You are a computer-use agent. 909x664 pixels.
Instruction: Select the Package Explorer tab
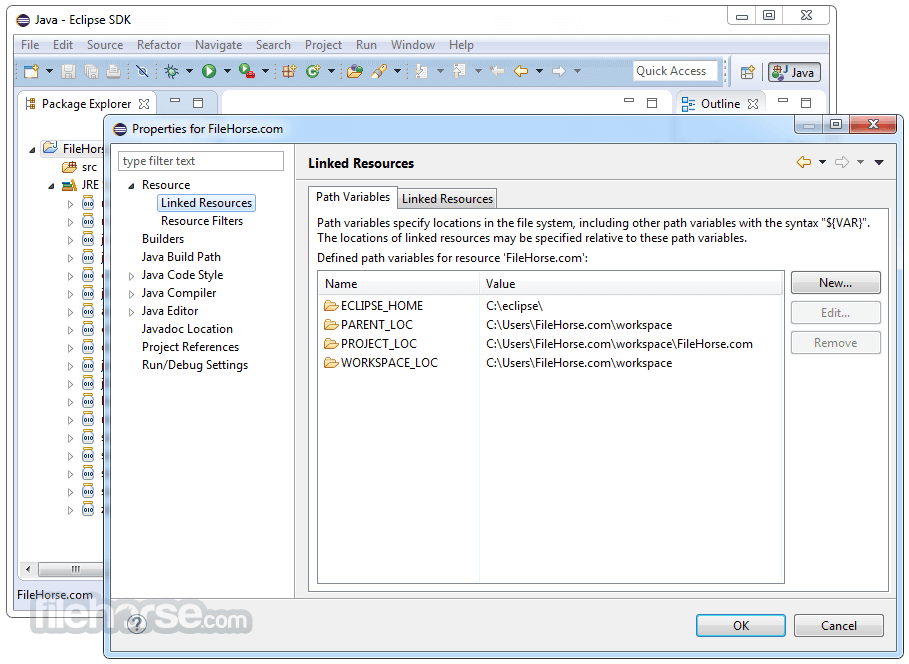[86, 104]
